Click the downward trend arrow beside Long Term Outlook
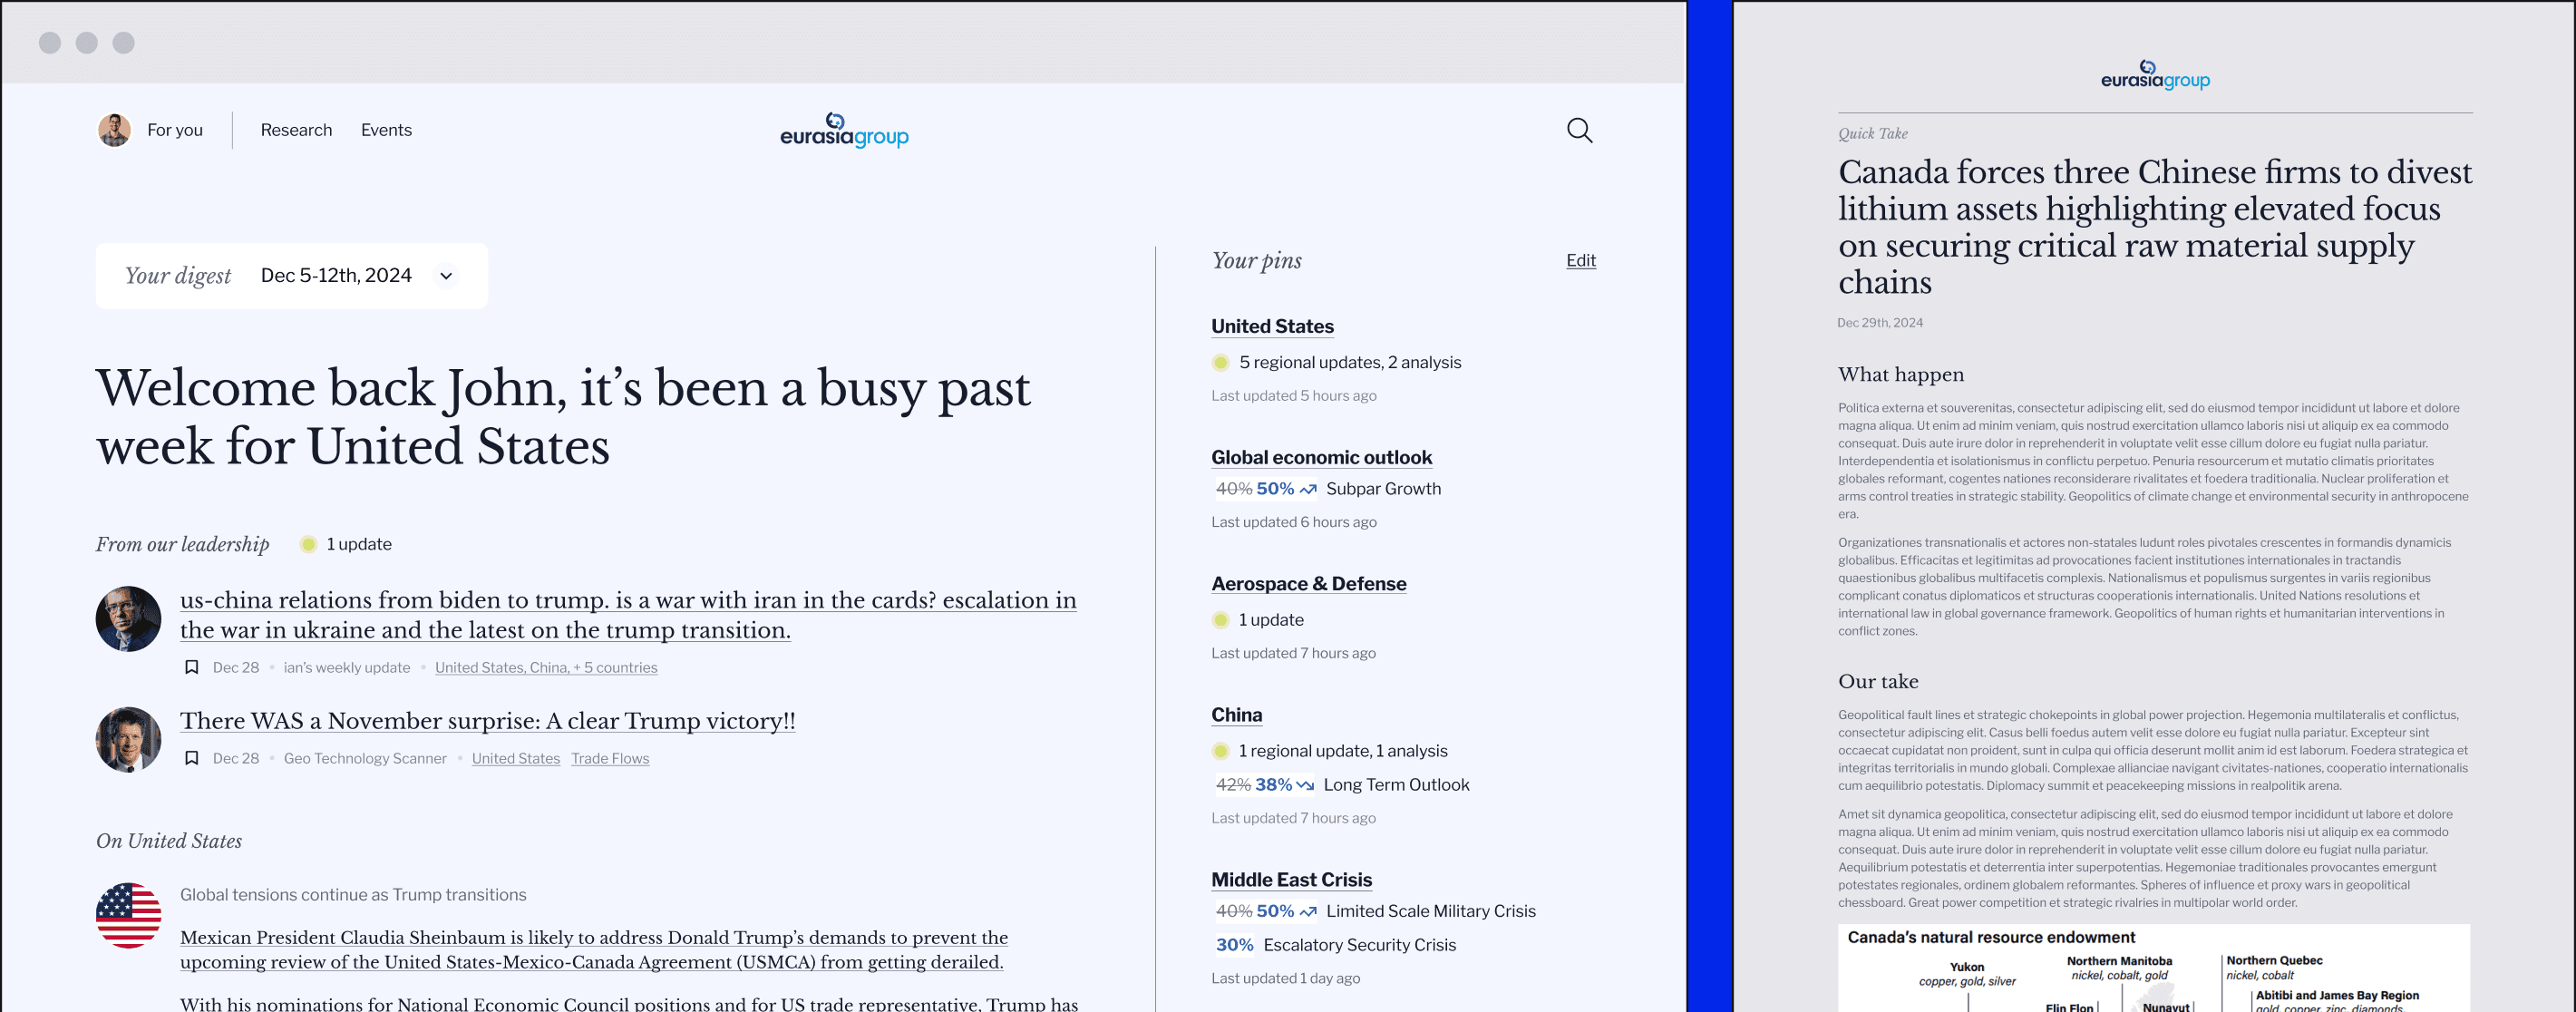The image size is (2576, 1012). click(x=1305, y=785)
